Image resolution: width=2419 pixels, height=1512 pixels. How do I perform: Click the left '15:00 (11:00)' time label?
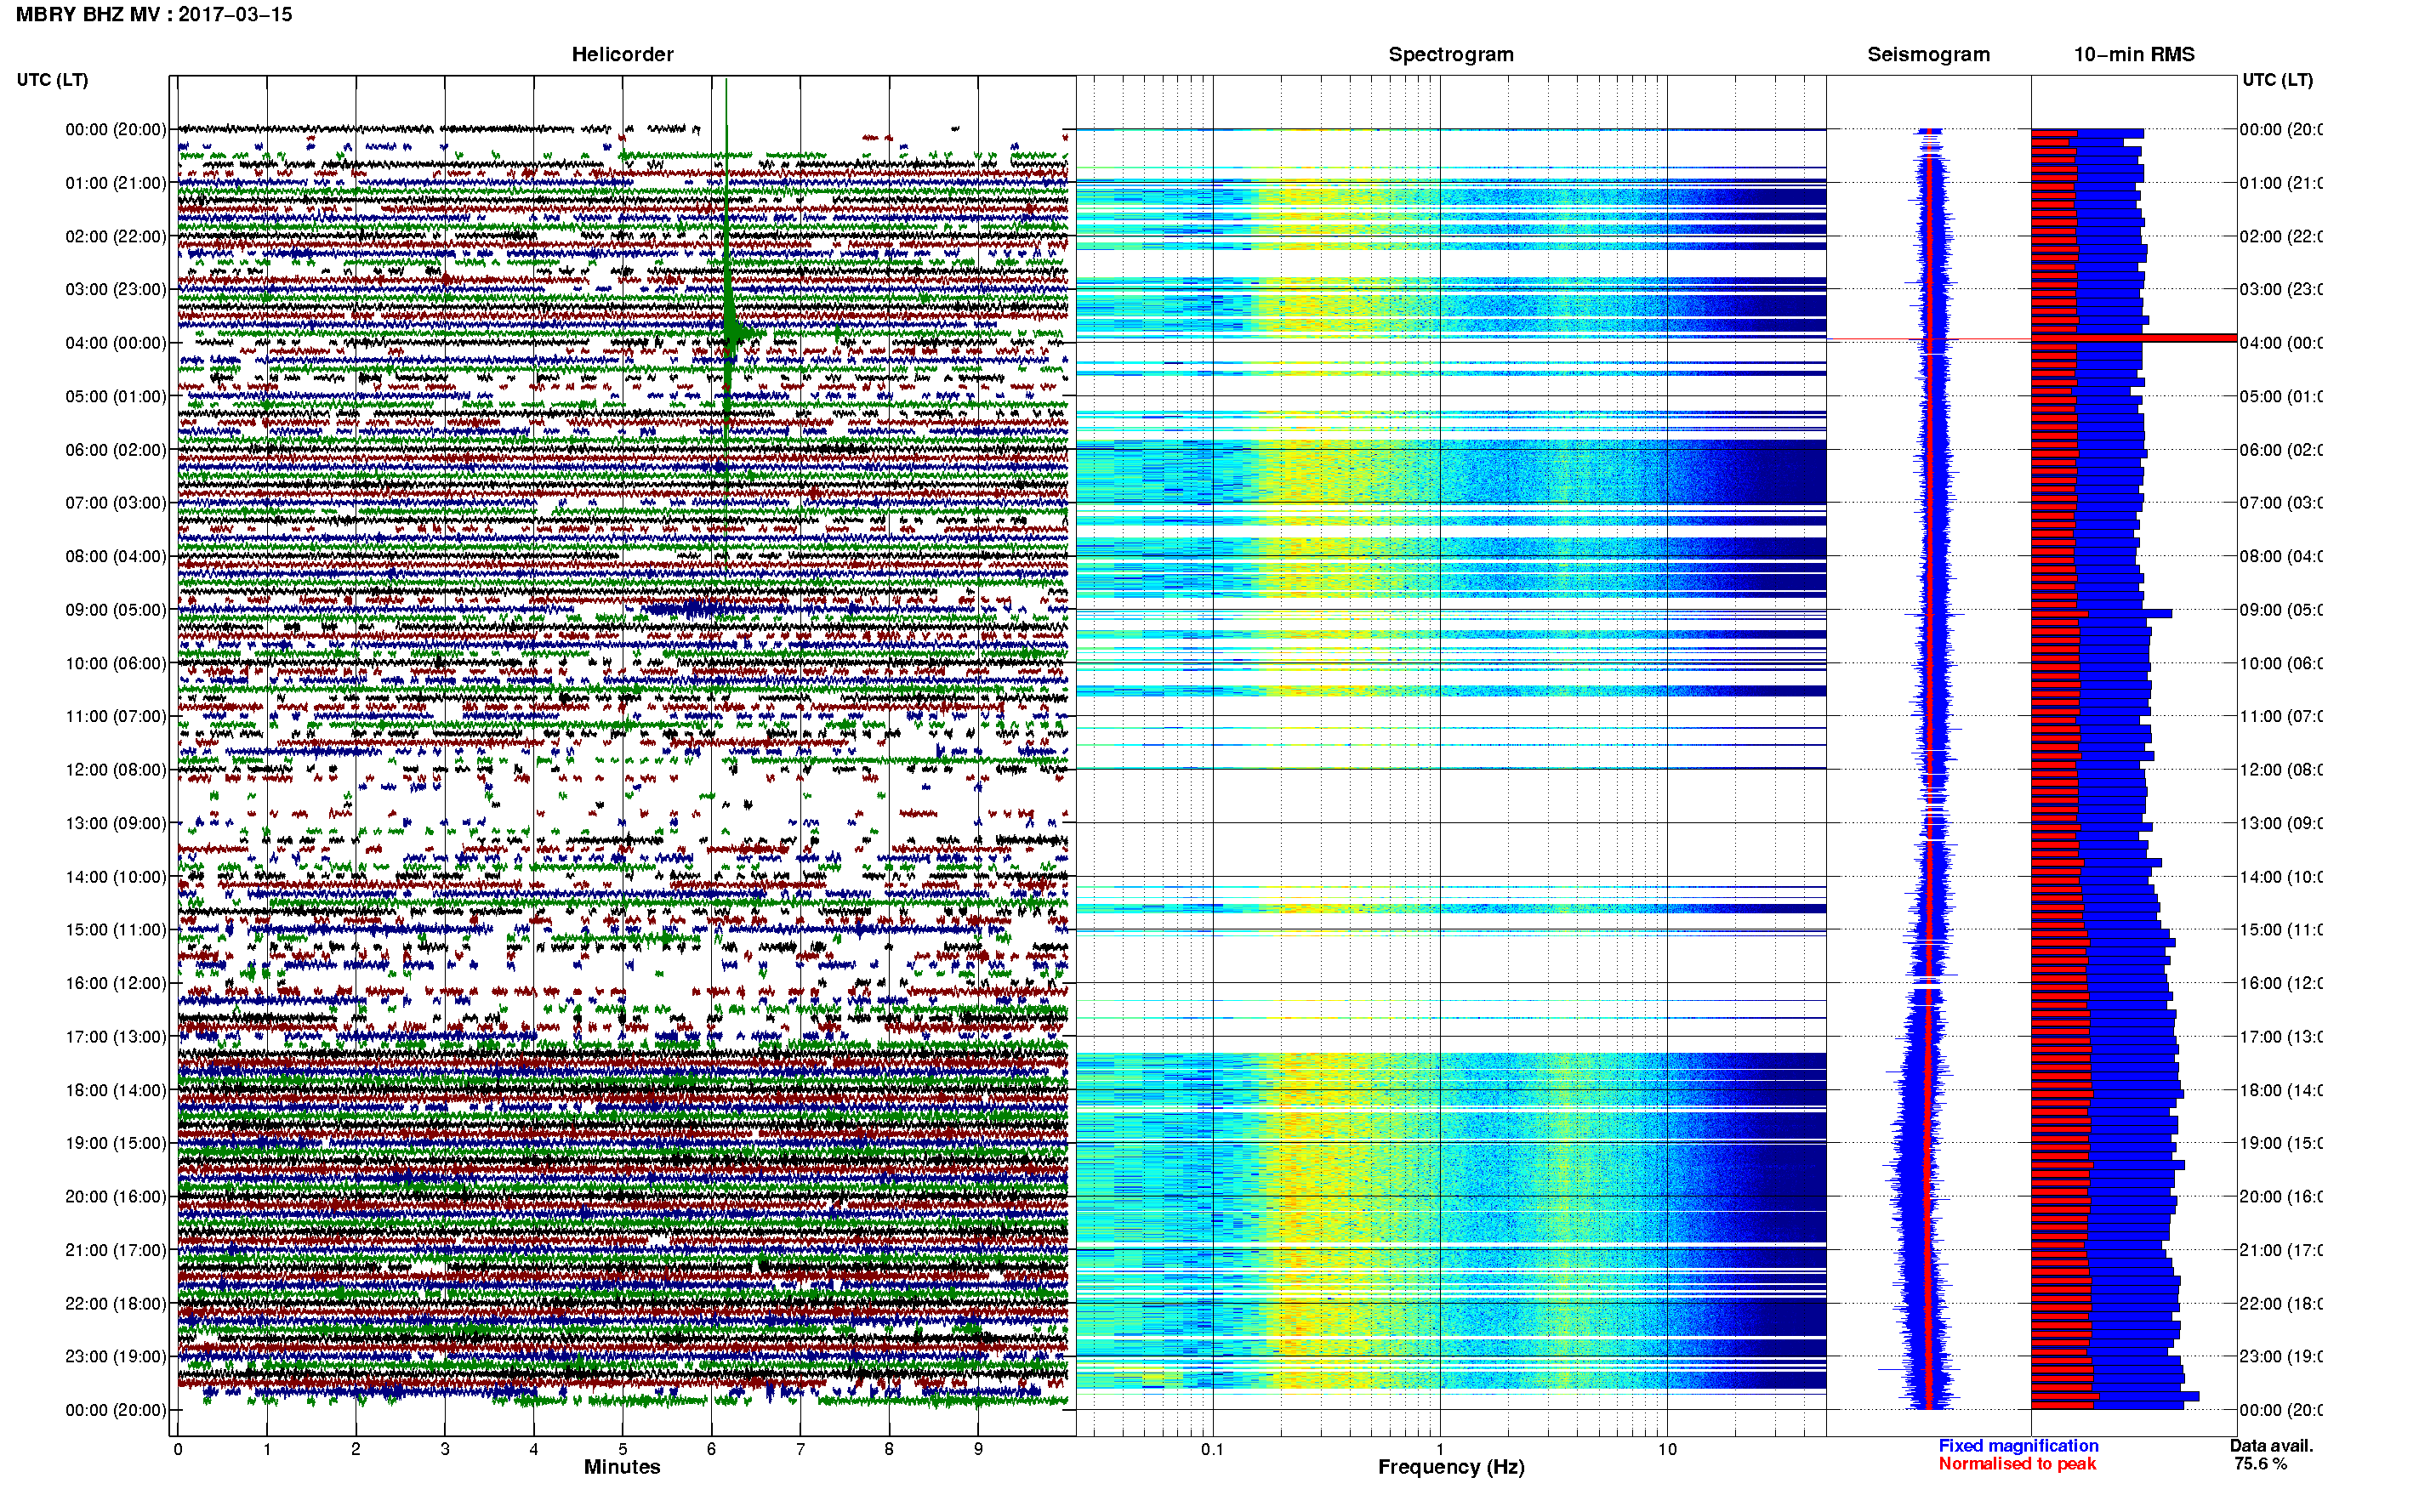tap(116, 930)
